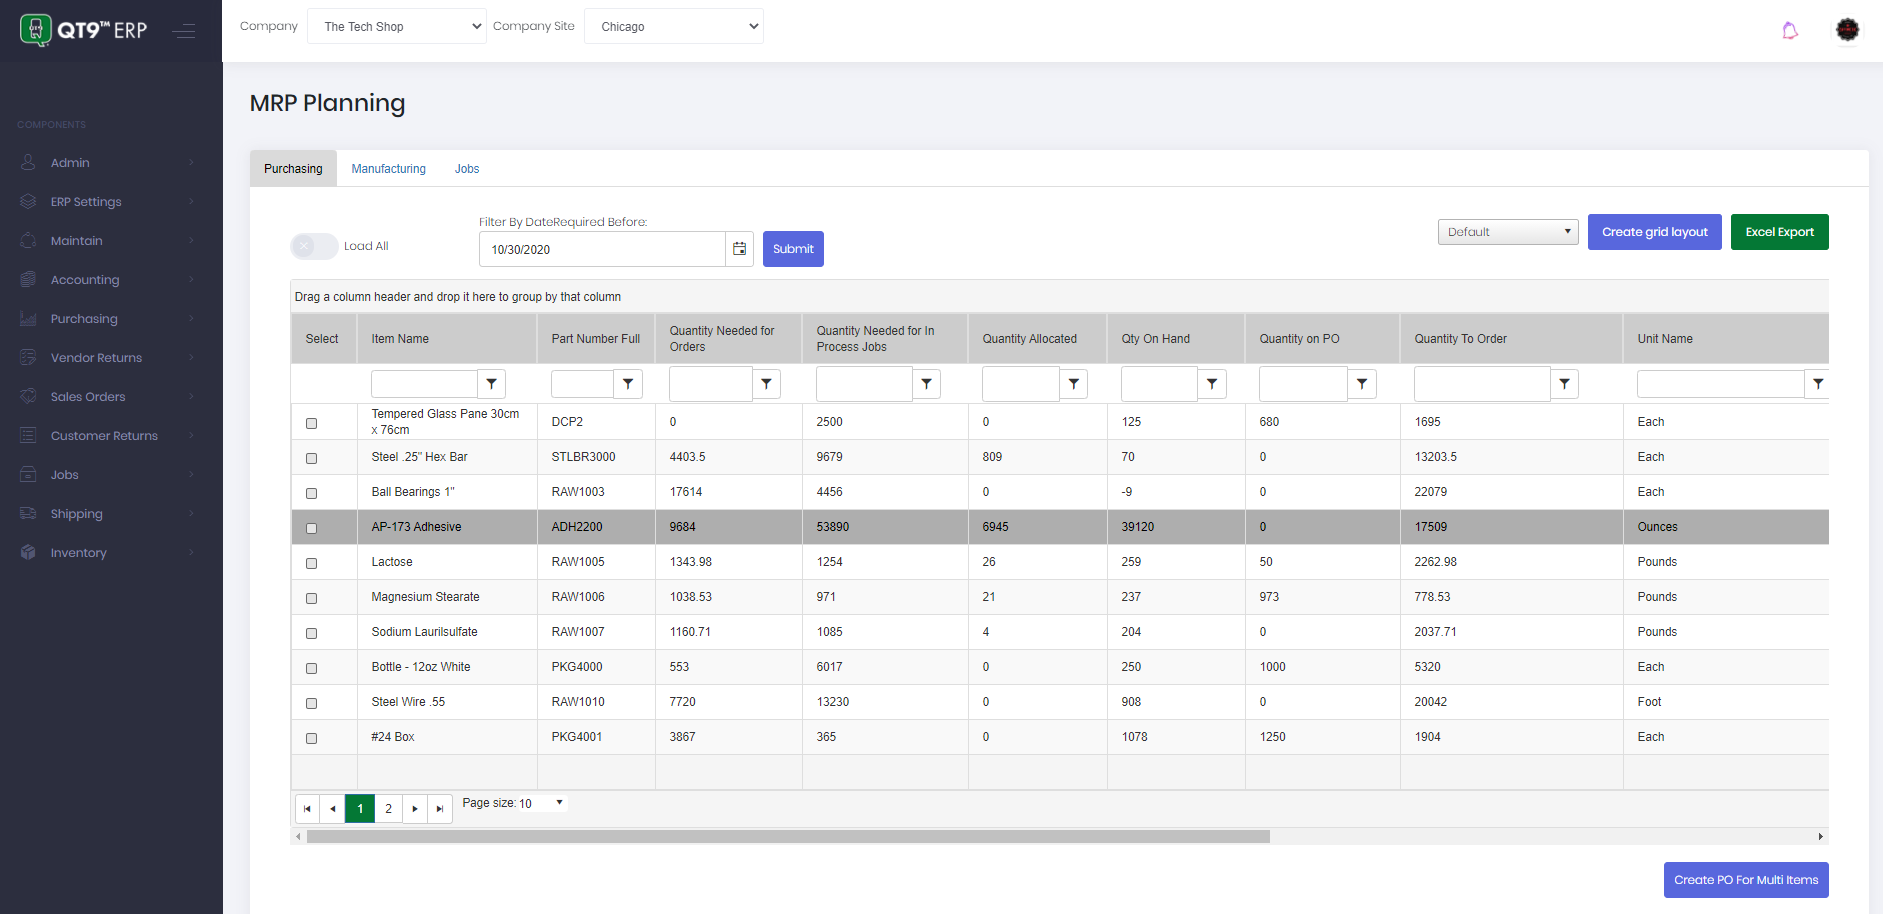This screenshot has width=1883, height=914.
Task: Click the horizontal scrollbar under the grid
Action: coord(788,837)
